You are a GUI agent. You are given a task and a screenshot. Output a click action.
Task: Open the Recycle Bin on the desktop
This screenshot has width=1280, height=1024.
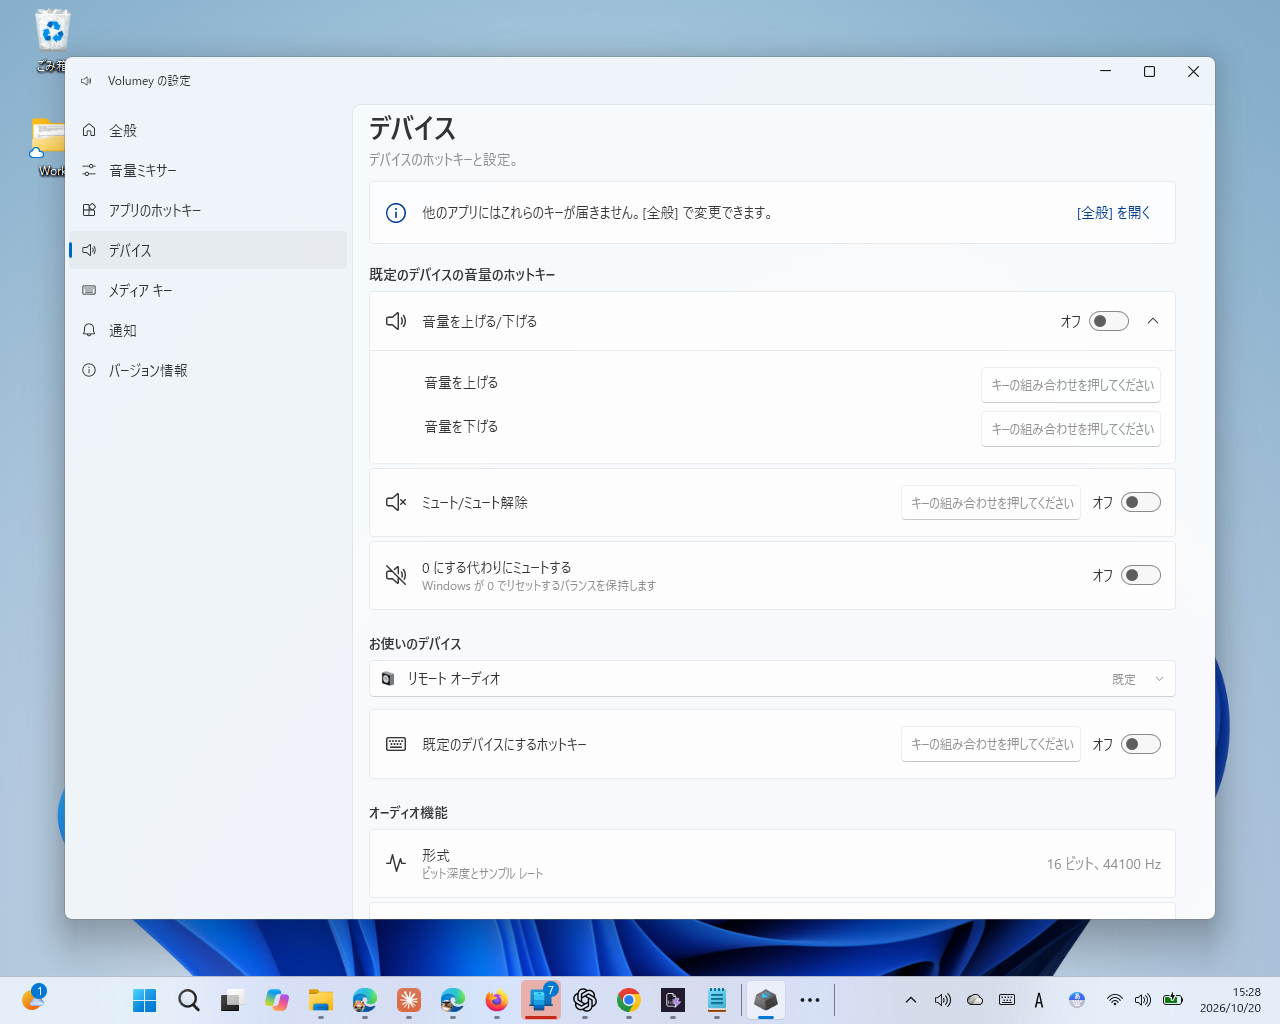point(52,40)
